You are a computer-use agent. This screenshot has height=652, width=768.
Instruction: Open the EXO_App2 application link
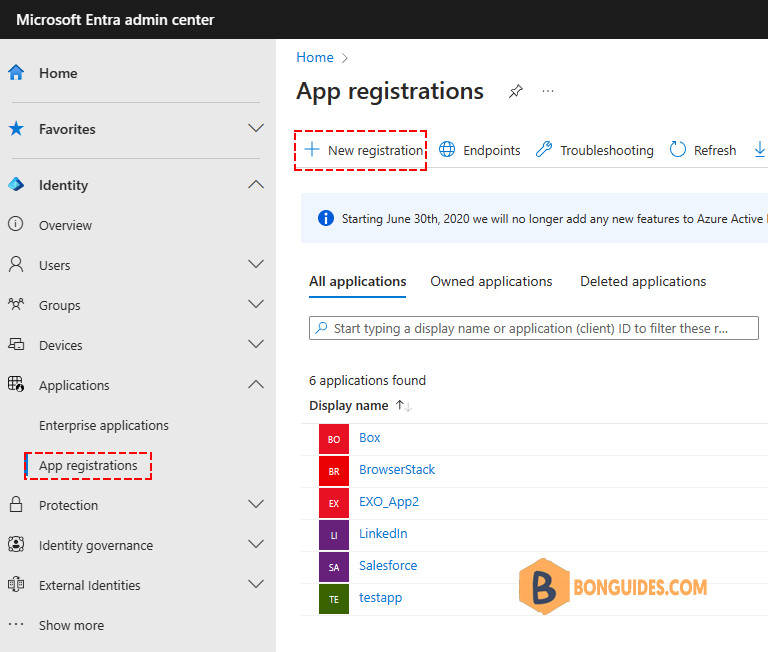389,502
